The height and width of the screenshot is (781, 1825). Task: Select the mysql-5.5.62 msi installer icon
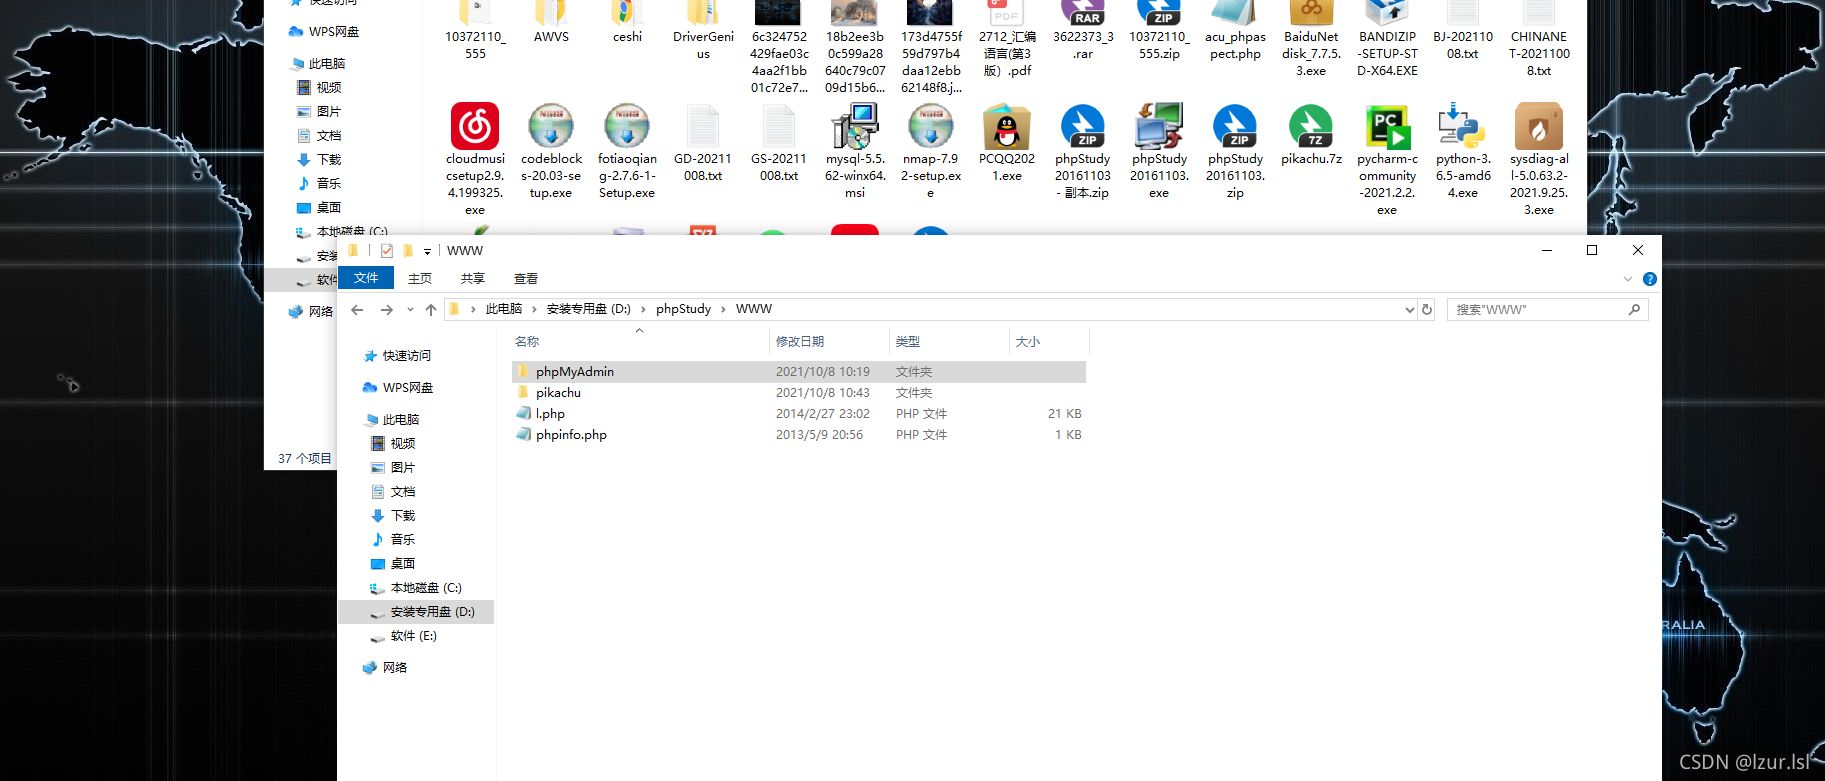coord(855,126)
